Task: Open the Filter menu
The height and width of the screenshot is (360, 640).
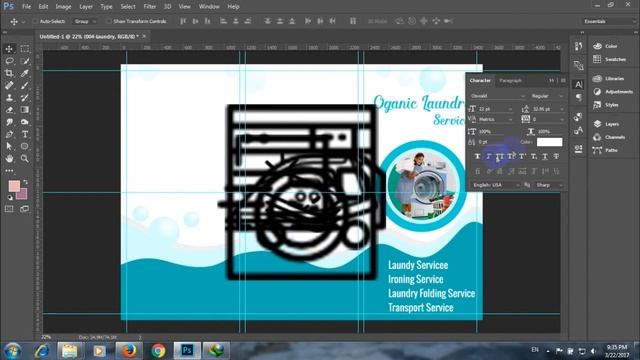Action: click(x=149, y=7)
